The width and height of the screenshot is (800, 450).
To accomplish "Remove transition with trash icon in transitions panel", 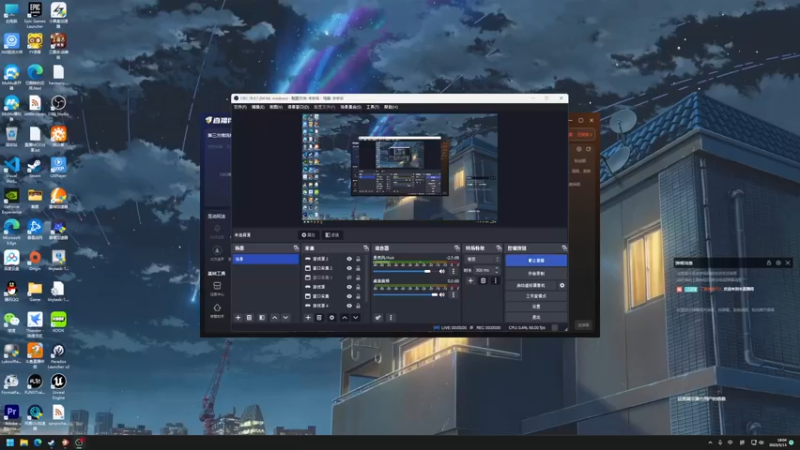I will coord(483,281).
